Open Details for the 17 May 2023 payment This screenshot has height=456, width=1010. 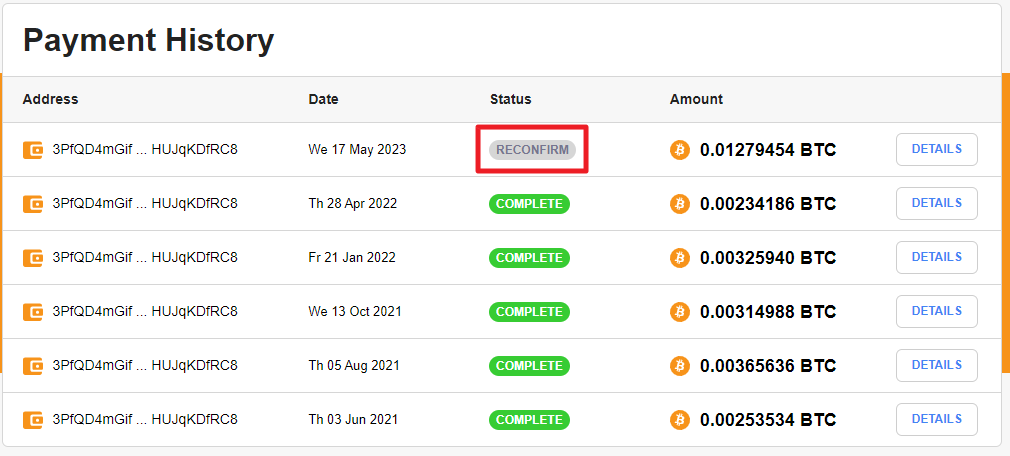936,149
